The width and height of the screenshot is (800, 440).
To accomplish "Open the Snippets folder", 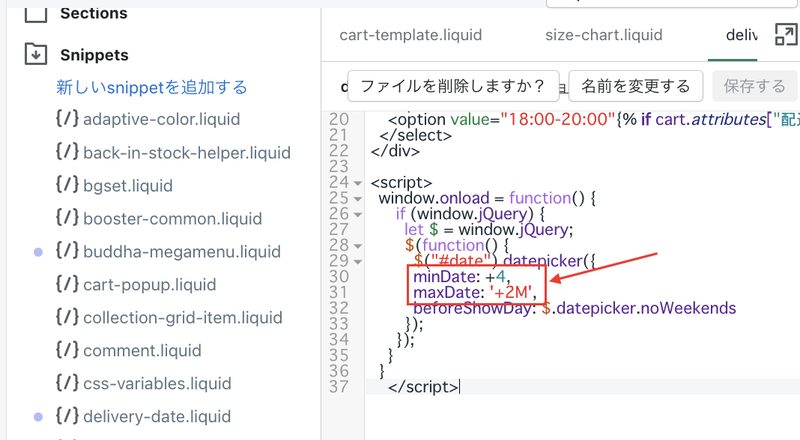I will 94,55.
